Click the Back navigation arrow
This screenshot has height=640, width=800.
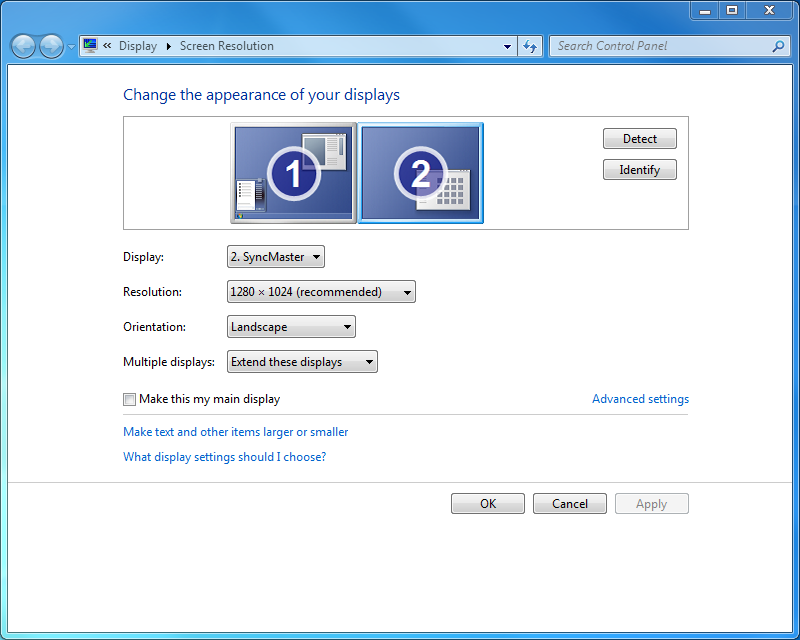pyautogui.click(x=23, y=46)
